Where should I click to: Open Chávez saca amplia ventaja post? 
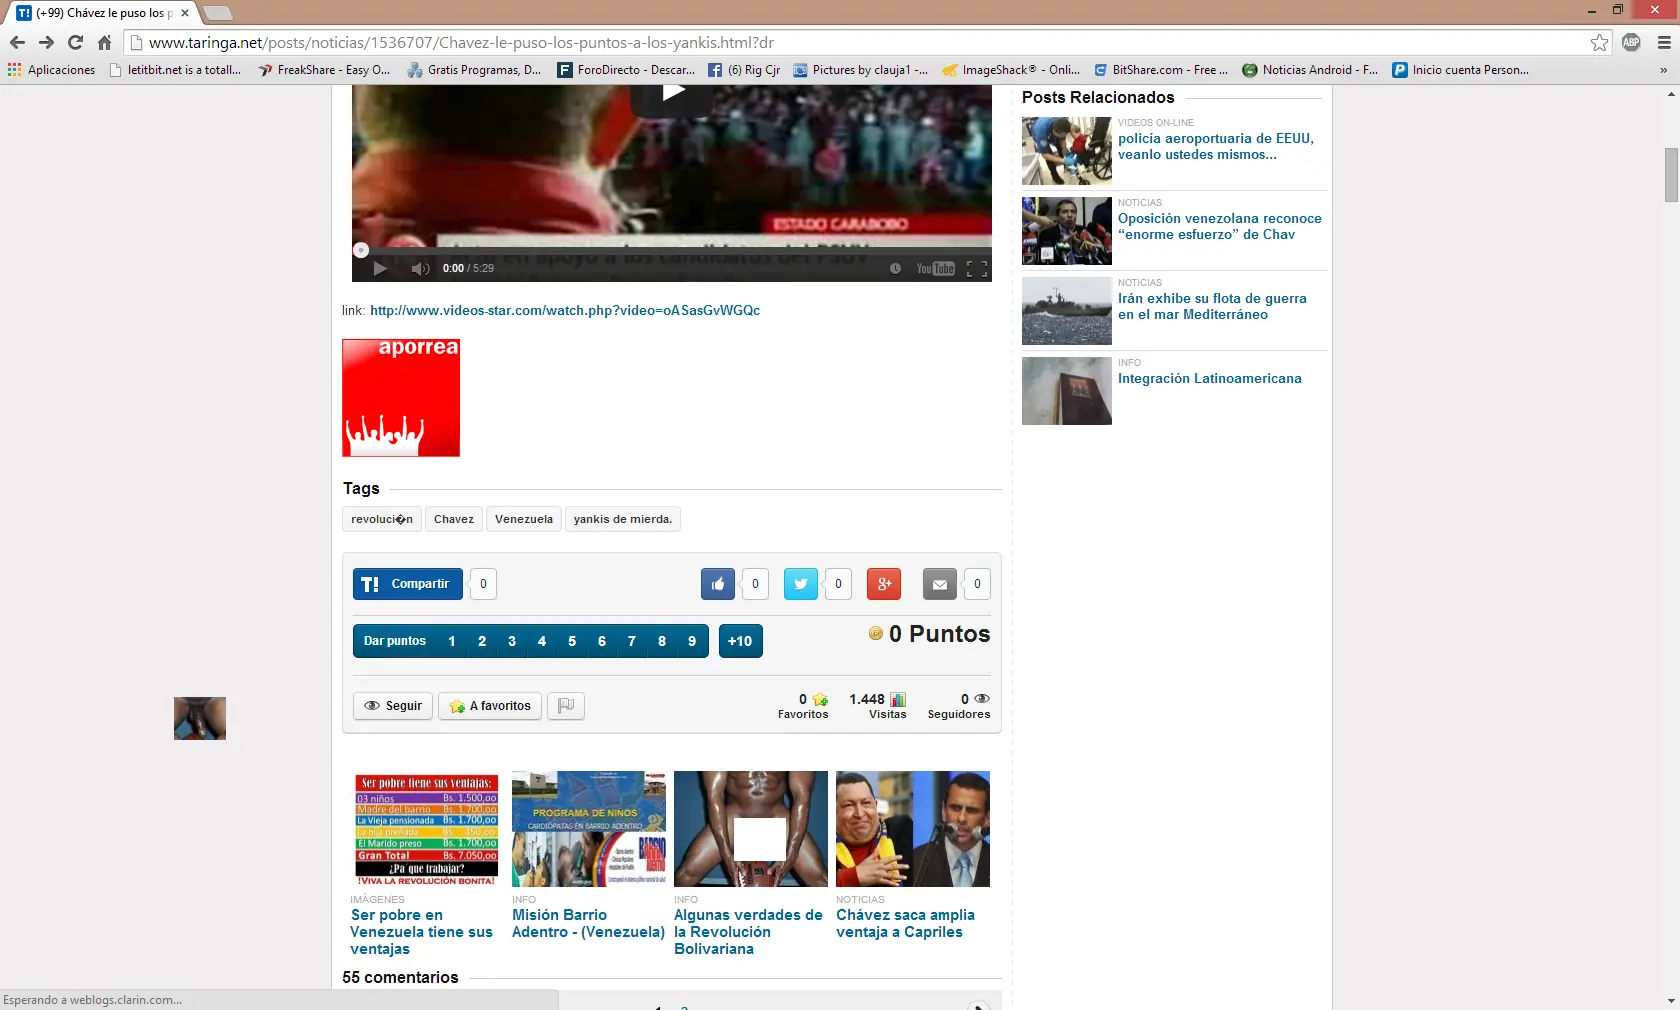pos(905,923)
